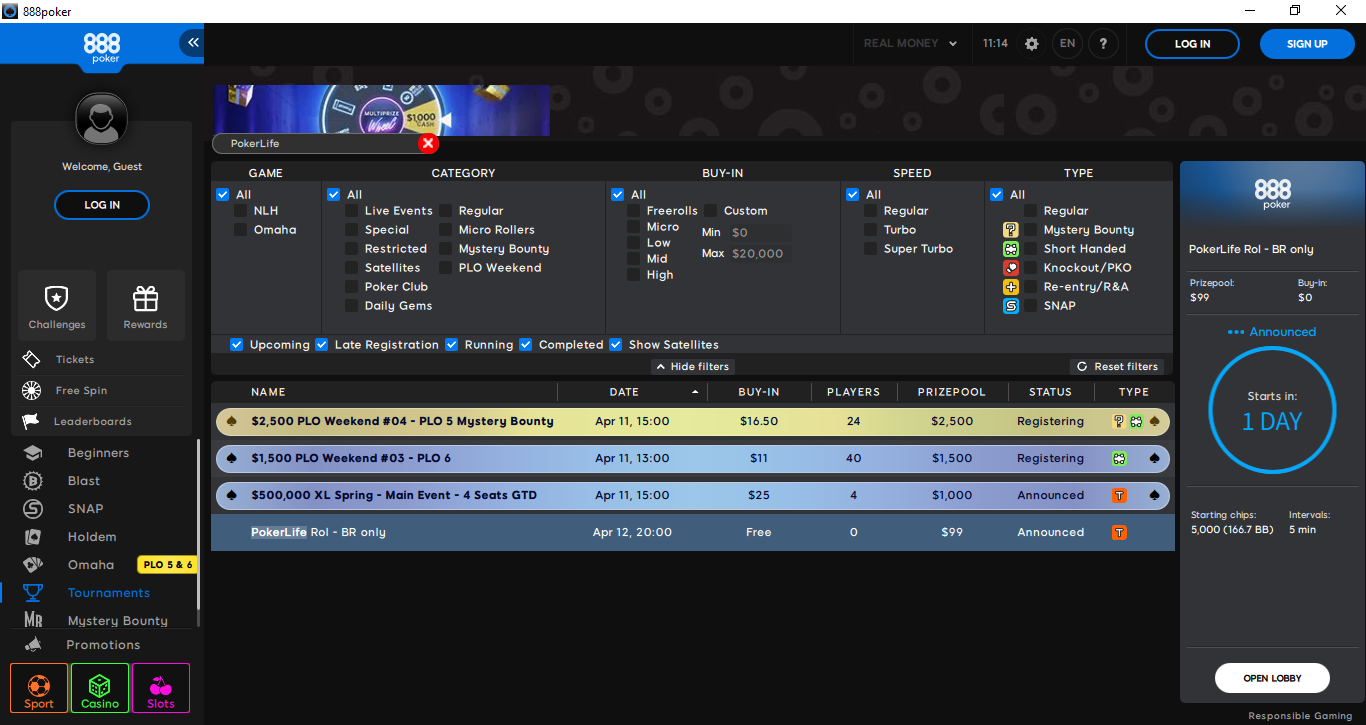Image resolution: width=1366 pixels, height=725 pixels.
Task: Launch the Sport section
Action: coord(38,688)
